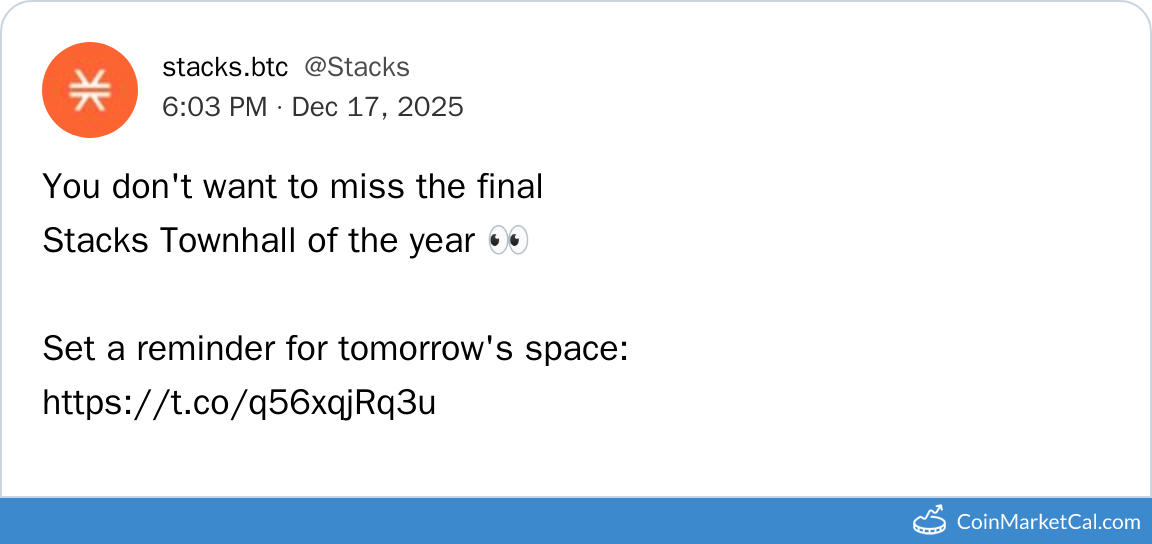1152x544 pixels.
Task: Click the dot separator between time and date
Action: coord(279,107)
